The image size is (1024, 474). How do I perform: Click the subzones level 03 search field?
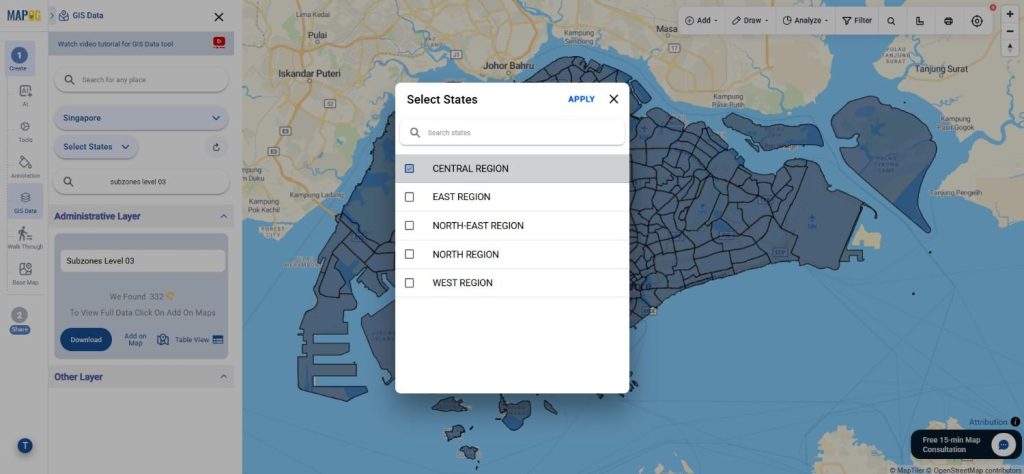point(141,182)
